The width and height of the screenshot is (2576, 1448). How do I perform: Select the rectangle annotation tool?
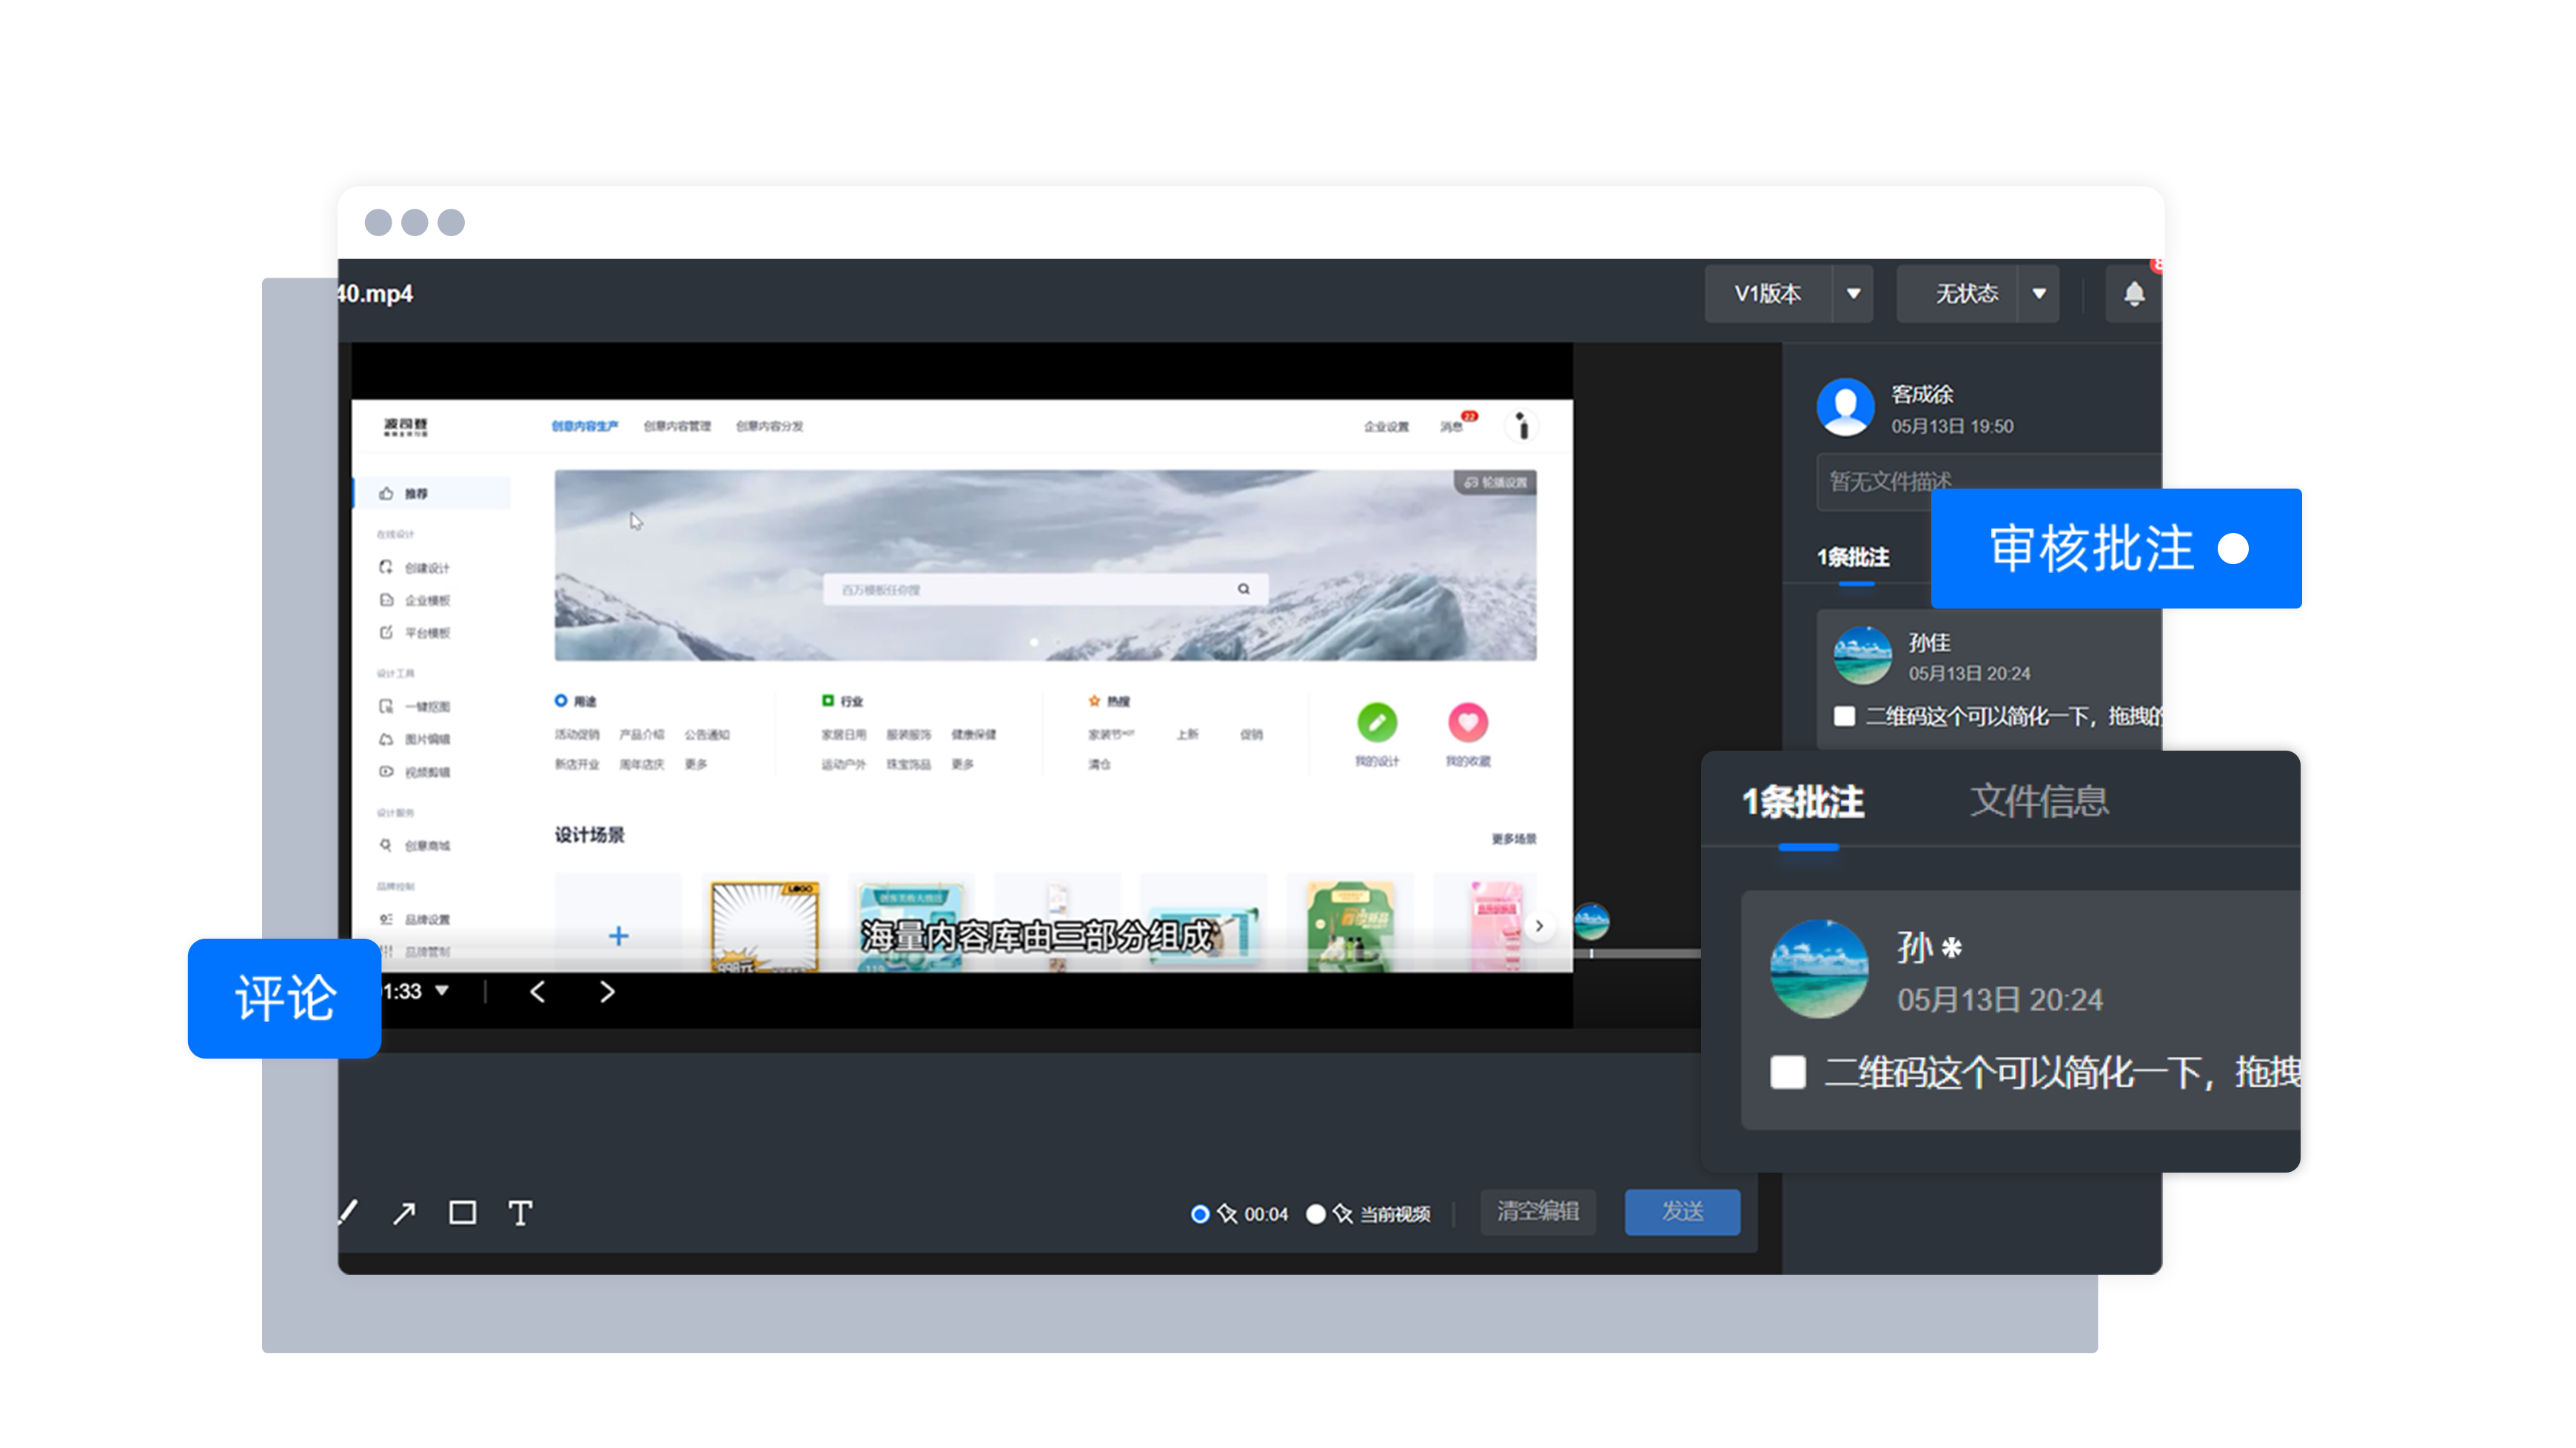pos(462,1213)
